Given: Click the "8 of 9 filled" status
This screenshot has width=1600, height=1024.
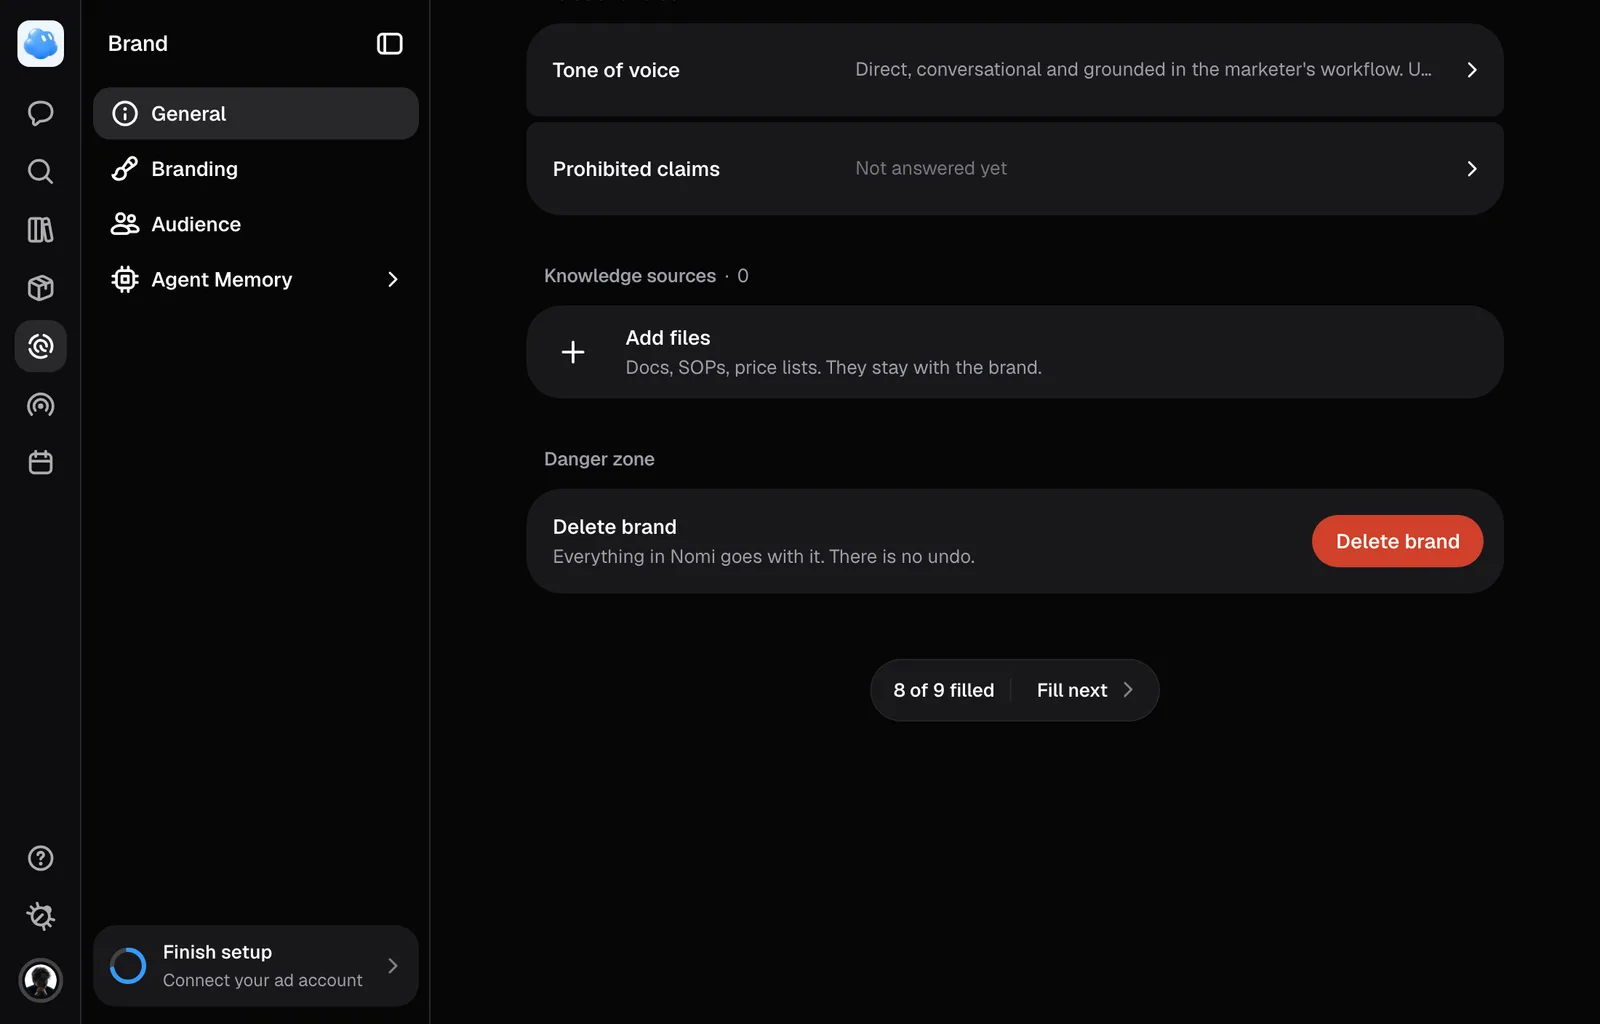Looking at the screenshot, I should pyautogui.click(x=944, y=690).
